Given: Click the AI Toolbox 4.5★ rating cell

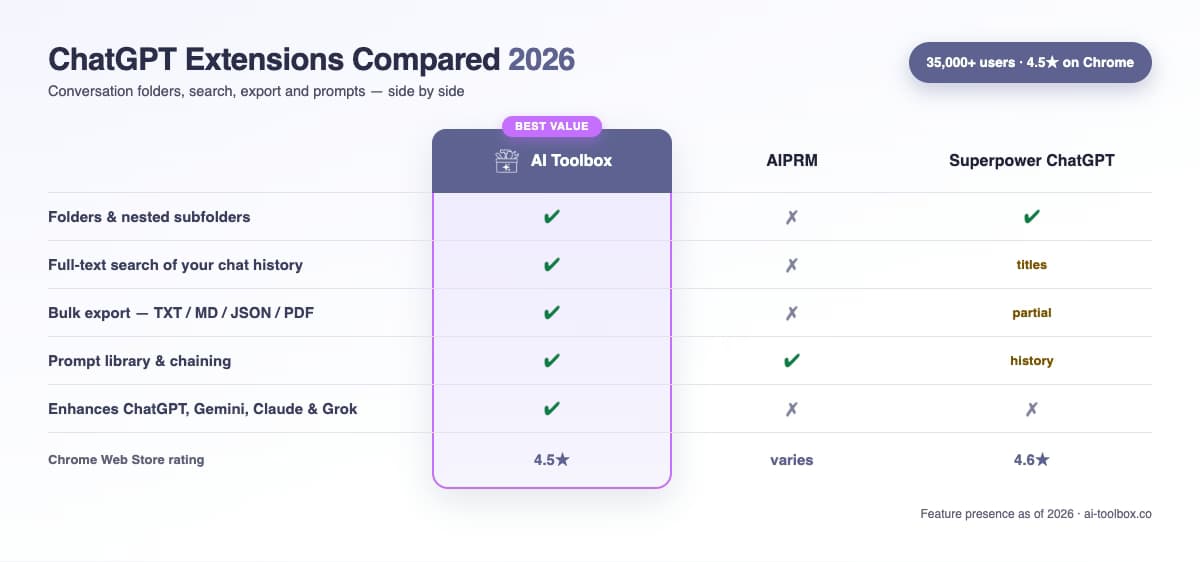Looking at the screenshot, I should (x=552, y=460).
